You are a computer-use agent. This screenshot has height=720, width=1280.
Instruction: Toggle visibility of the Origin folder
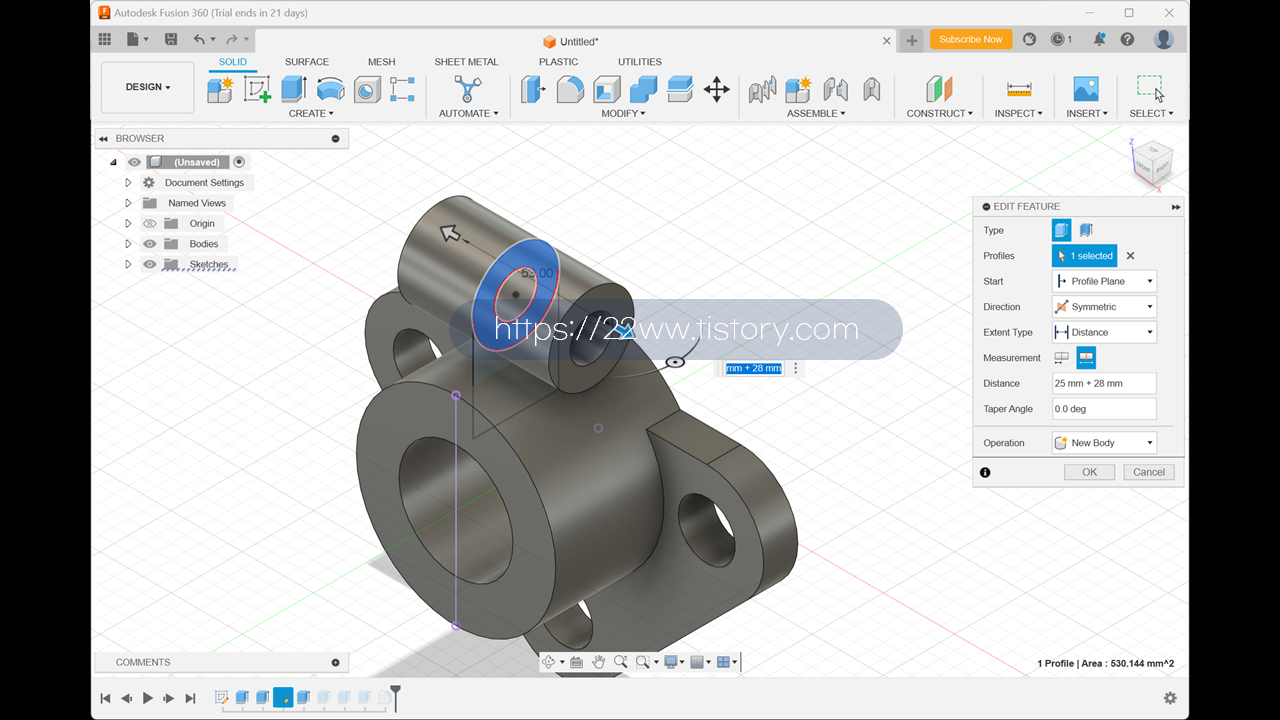click(149, 224)
